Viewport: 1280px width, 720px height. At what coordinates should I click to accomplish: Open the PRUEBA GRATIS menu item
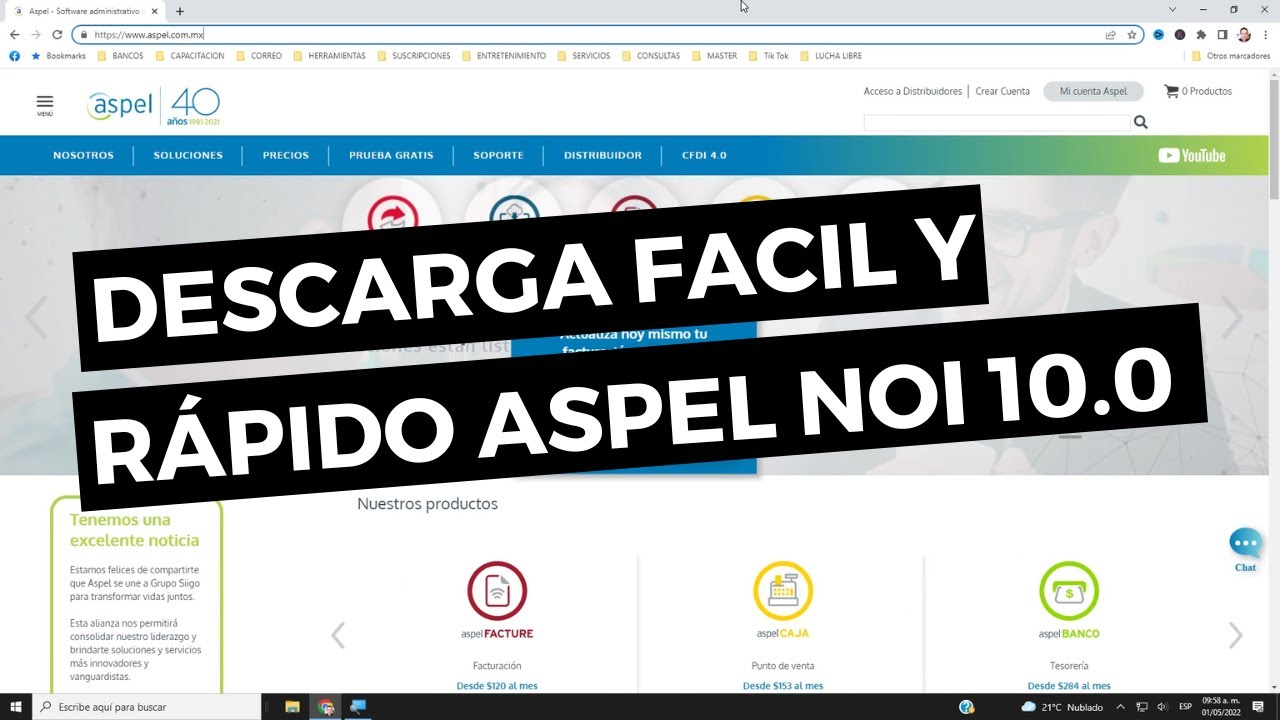[x=391, y=155]
